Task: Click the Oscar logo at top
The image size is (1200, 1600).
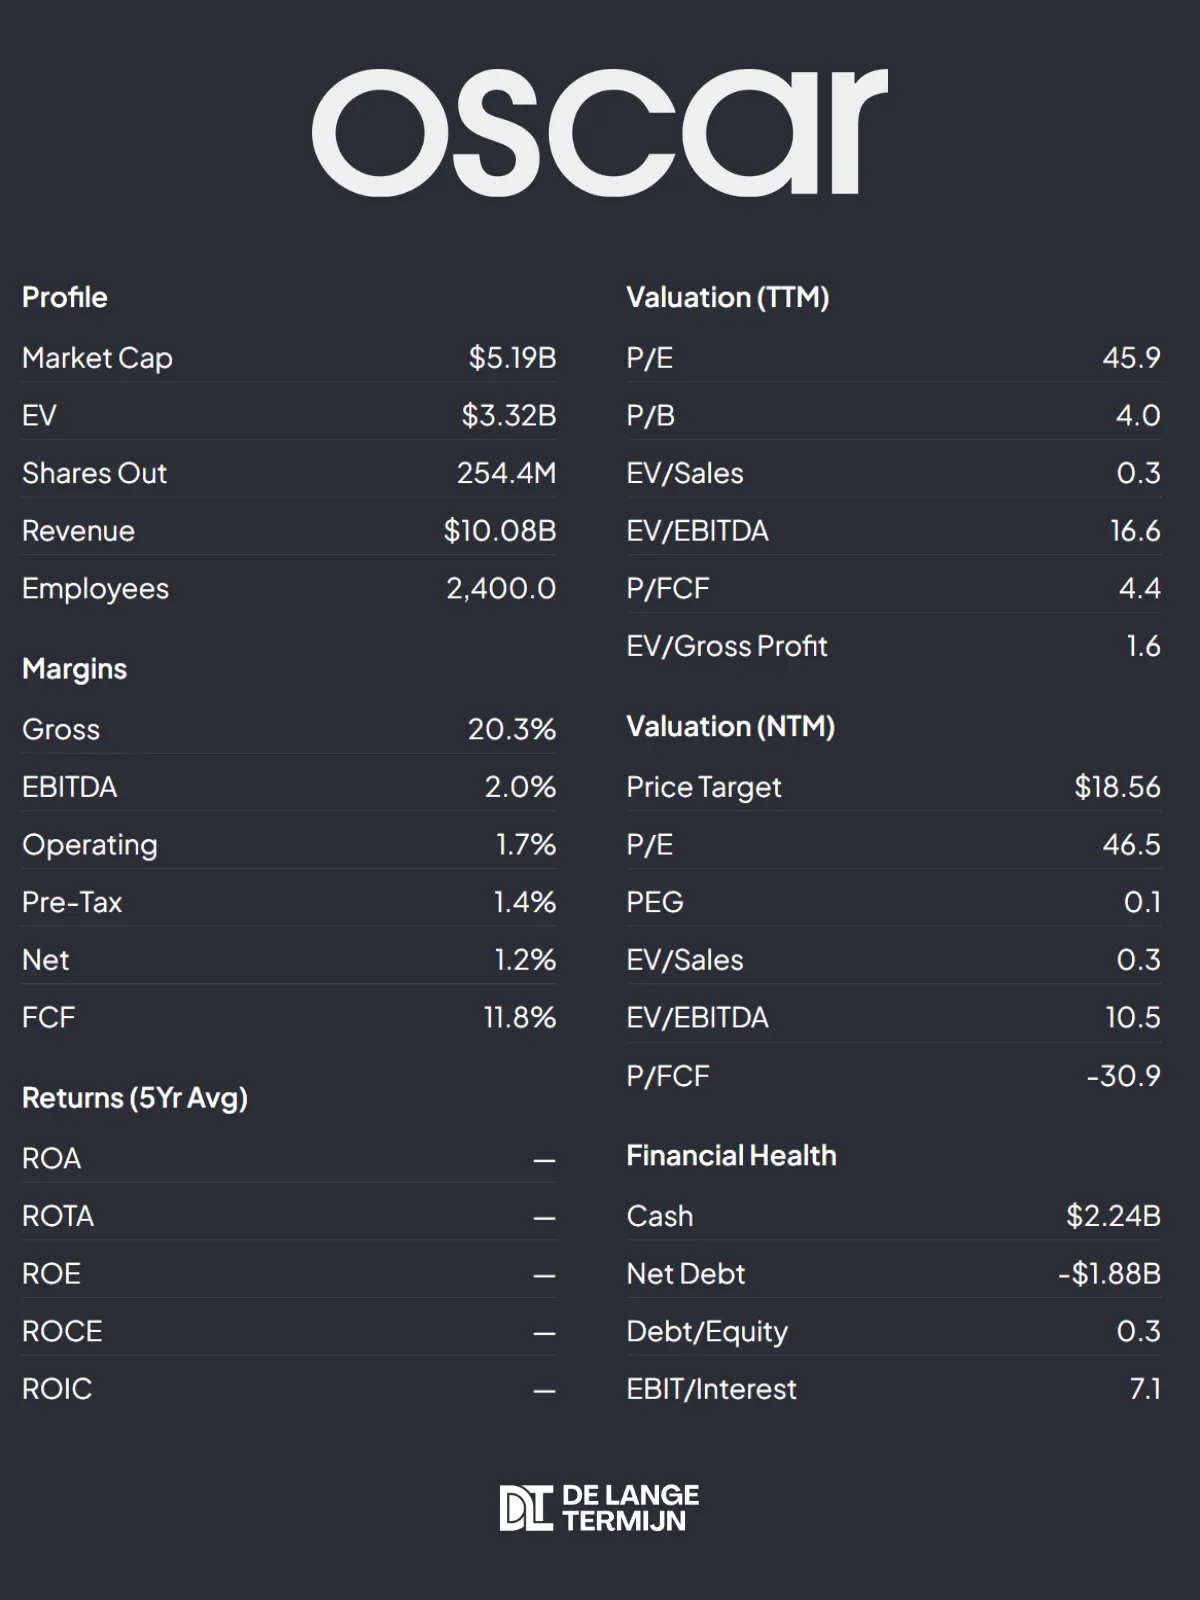Action: tap(599, 132)
